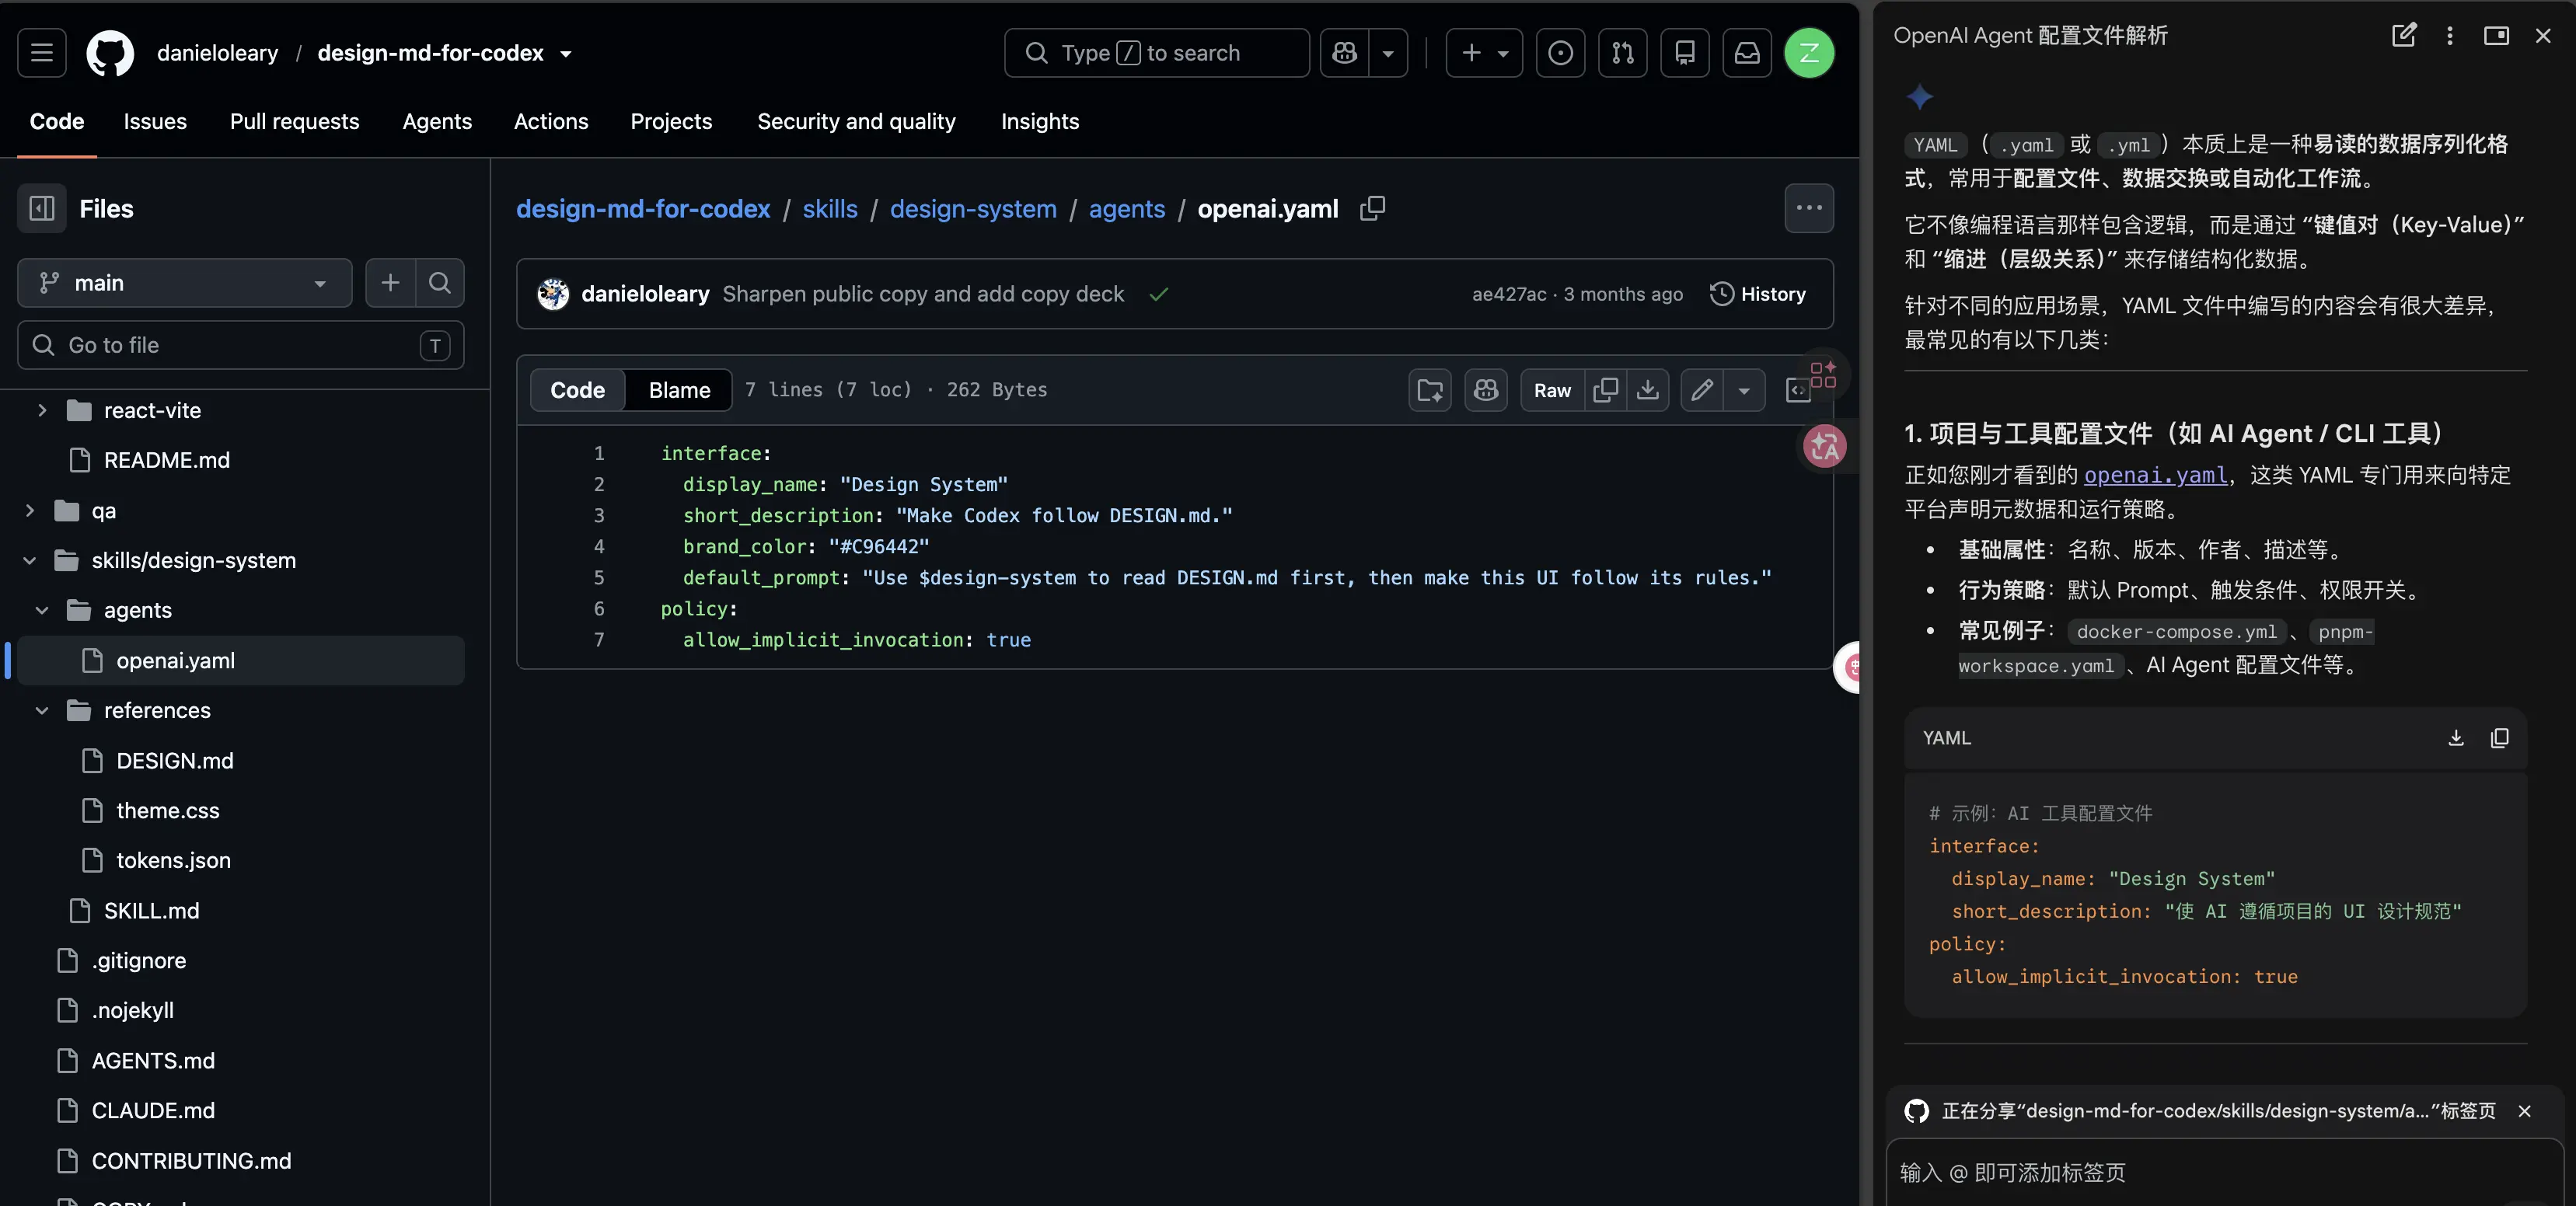Open Copilot chat icon in header
This screenshot has height=1206, width=2576.
1345,53
